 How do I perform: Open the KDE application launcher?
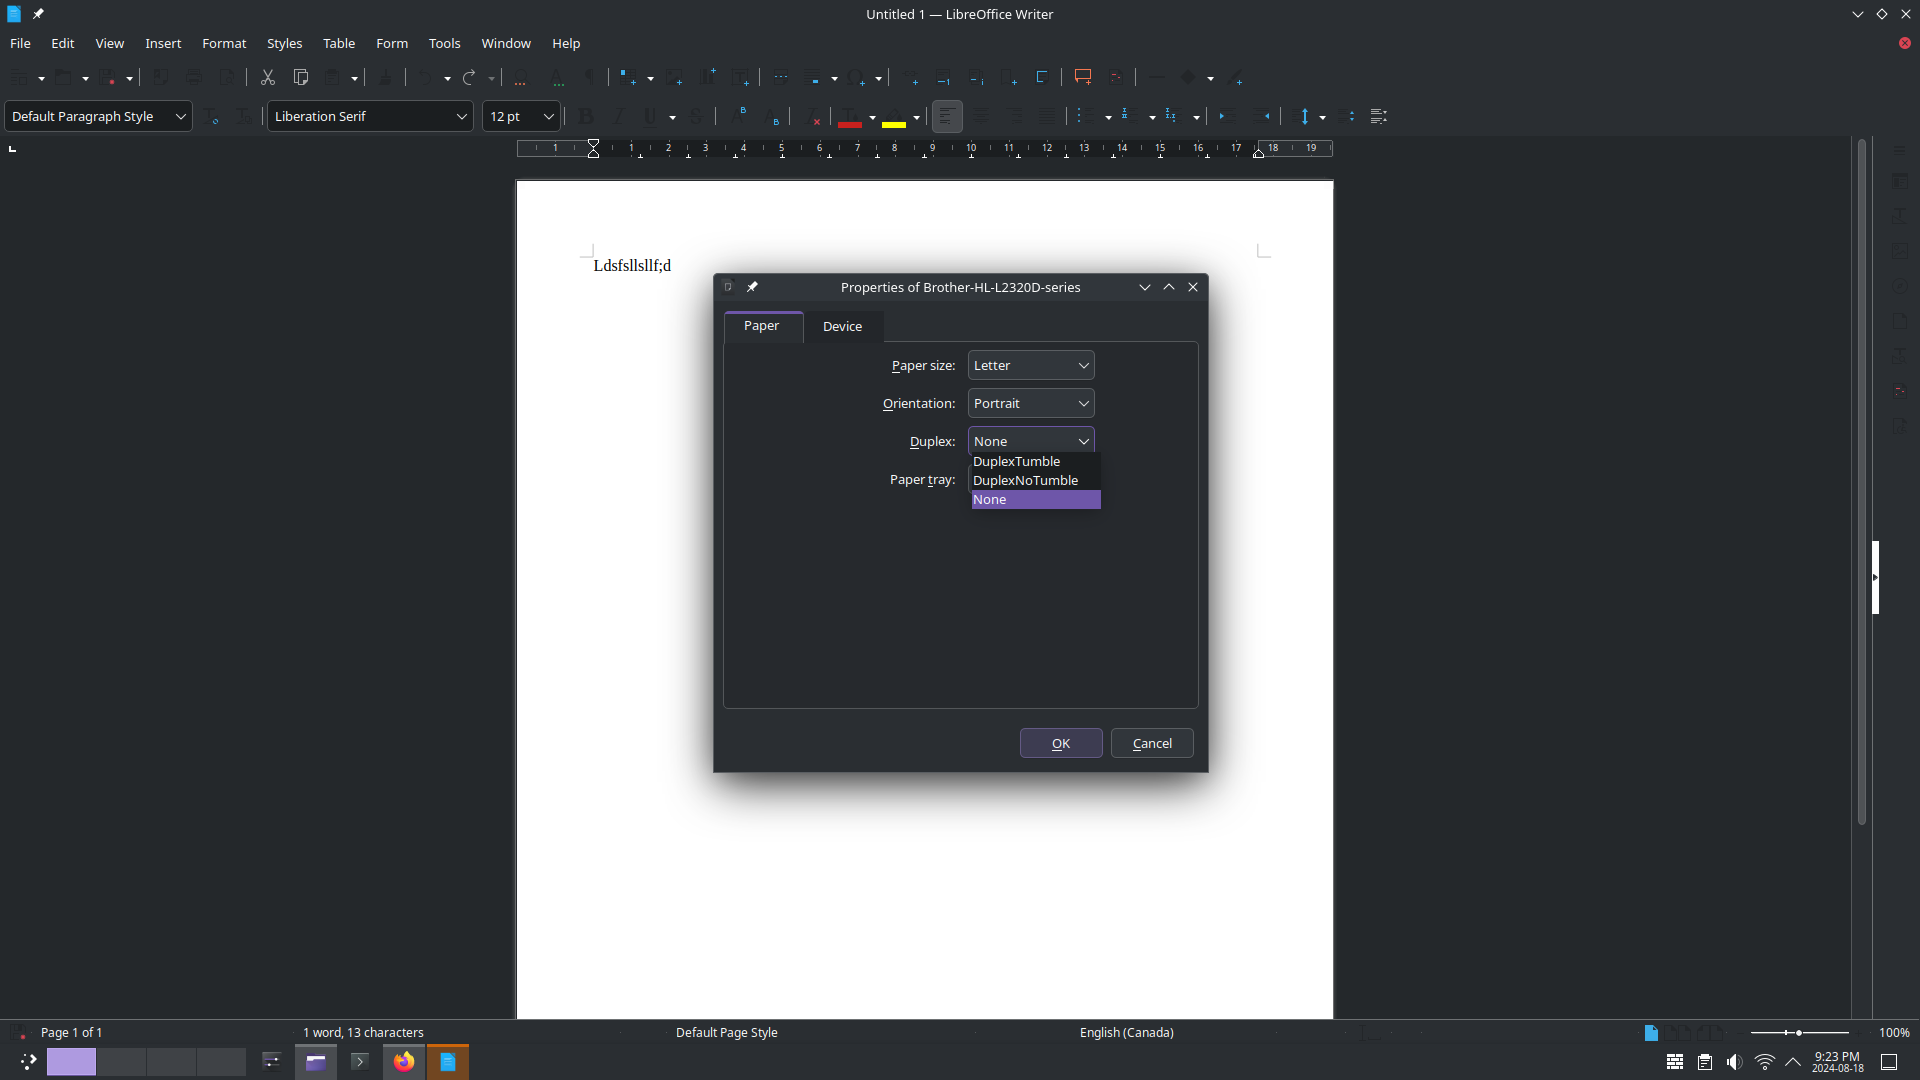click(x=28, y=1062)
